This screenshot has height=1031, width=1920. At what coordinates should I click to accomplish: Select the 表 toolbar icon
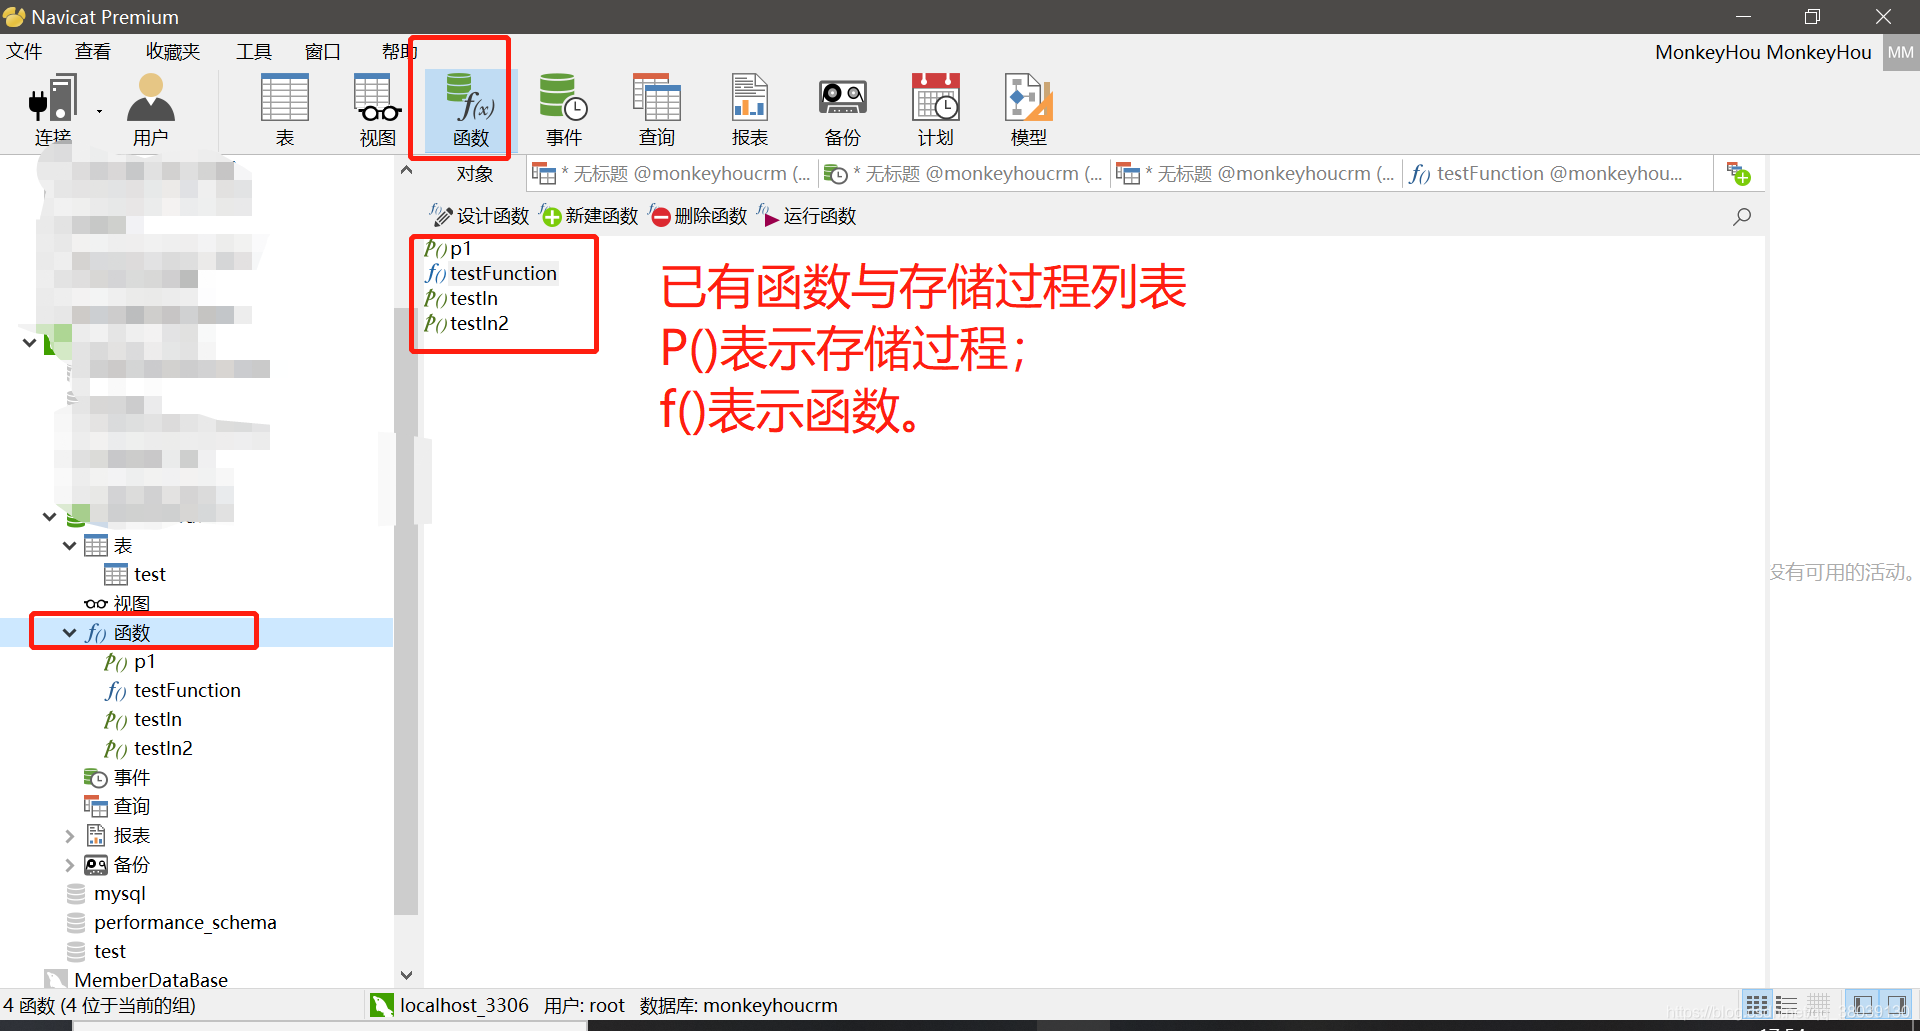point(285,110)
